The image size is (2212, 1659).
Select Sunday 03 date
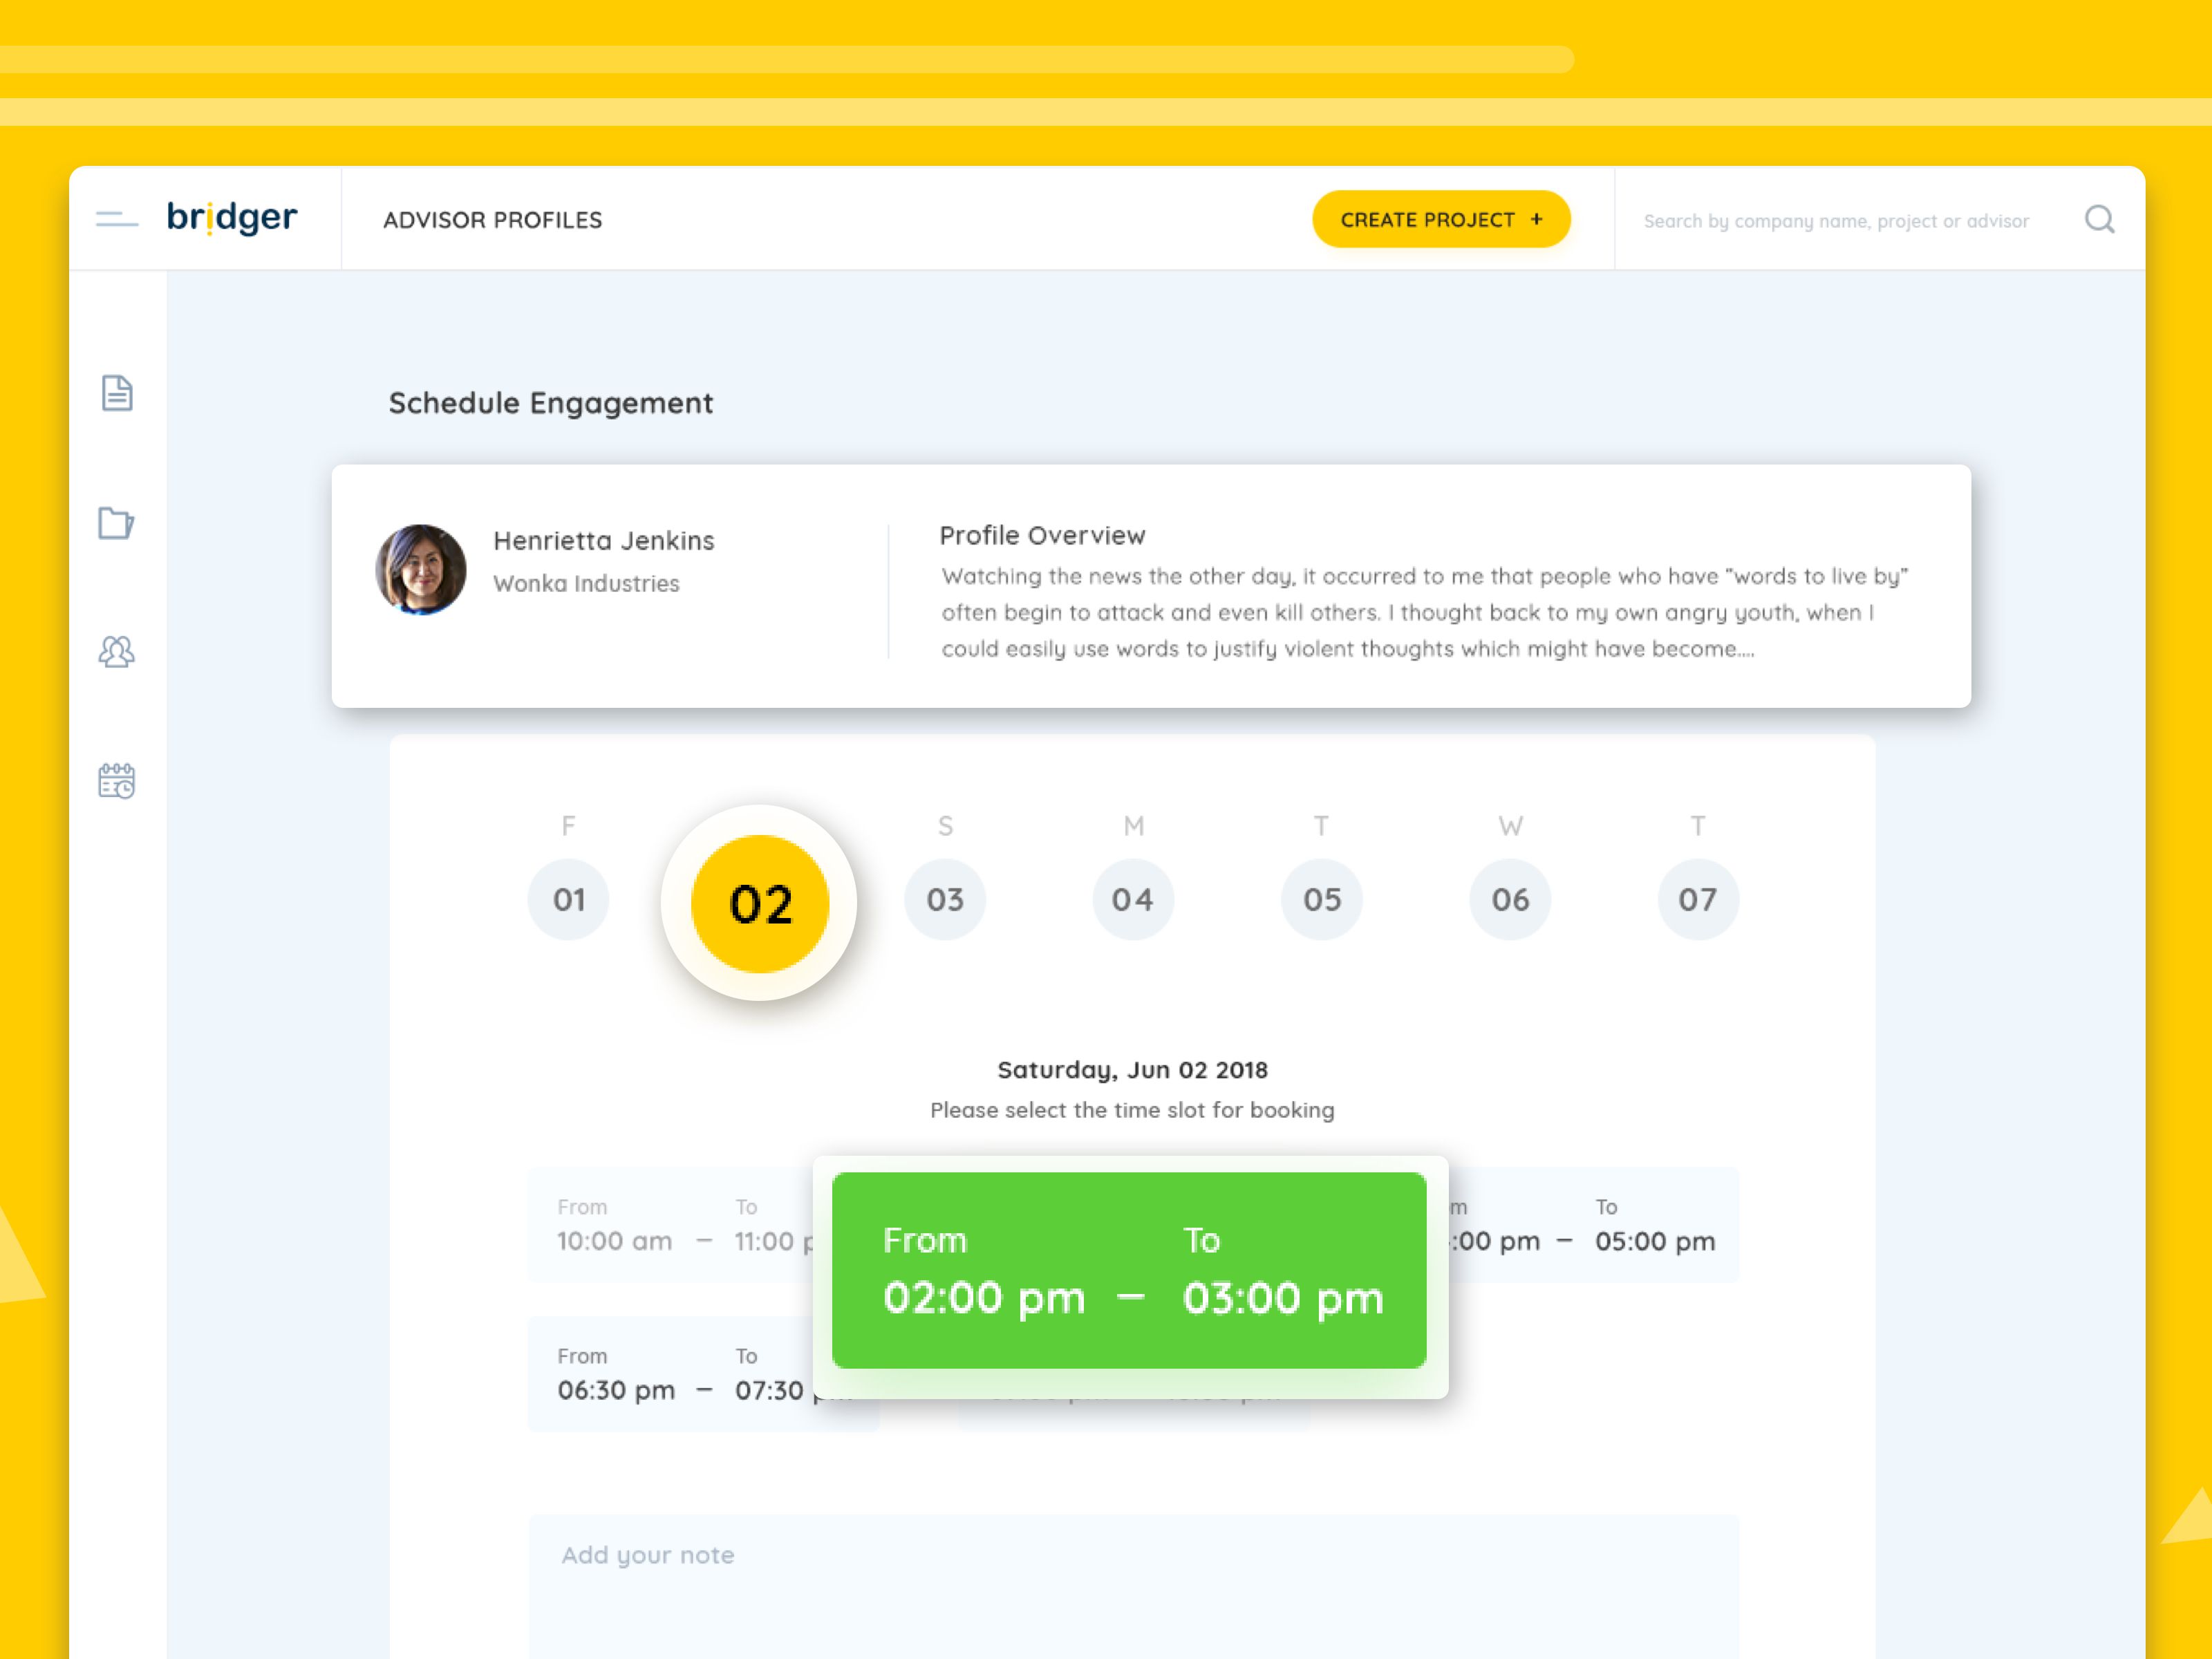coord(945,899)
